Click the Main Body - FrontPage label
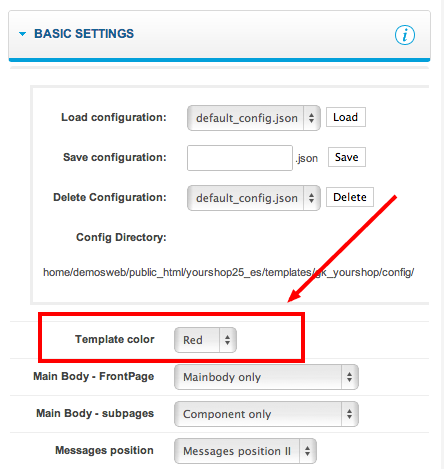 [94, 376]
